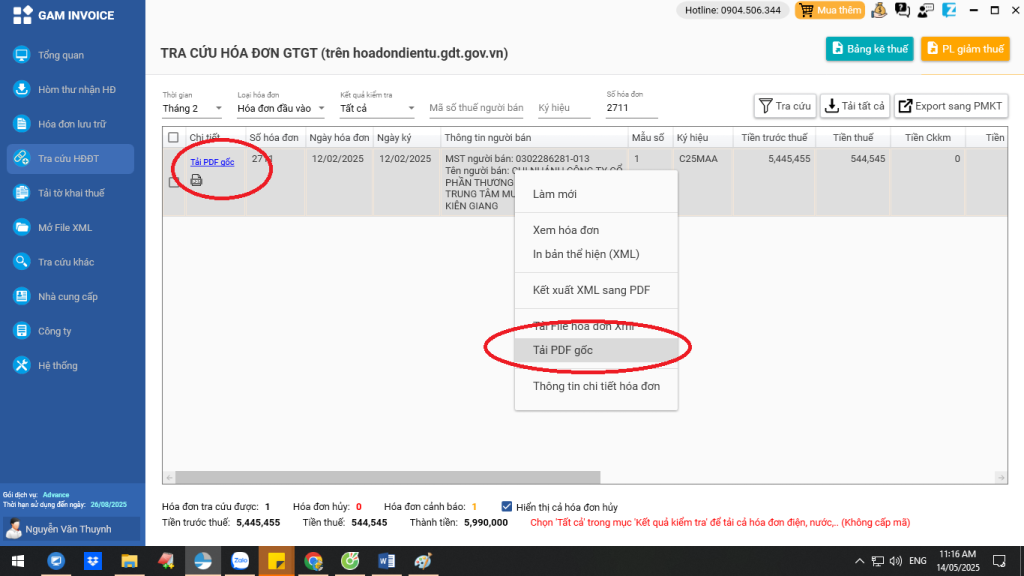Image resolution: width=1024 pixels, height=576 pixels.
Task: Open Dropbox from the taskbar
Action: [93, 561]
